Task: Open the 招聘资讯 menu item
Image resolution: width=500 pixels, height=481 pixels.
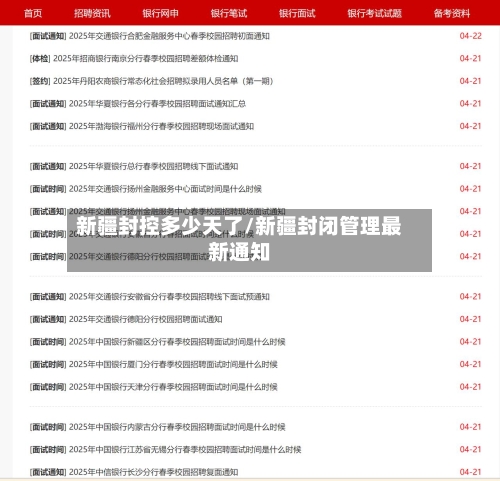Action: pos(92,13)
